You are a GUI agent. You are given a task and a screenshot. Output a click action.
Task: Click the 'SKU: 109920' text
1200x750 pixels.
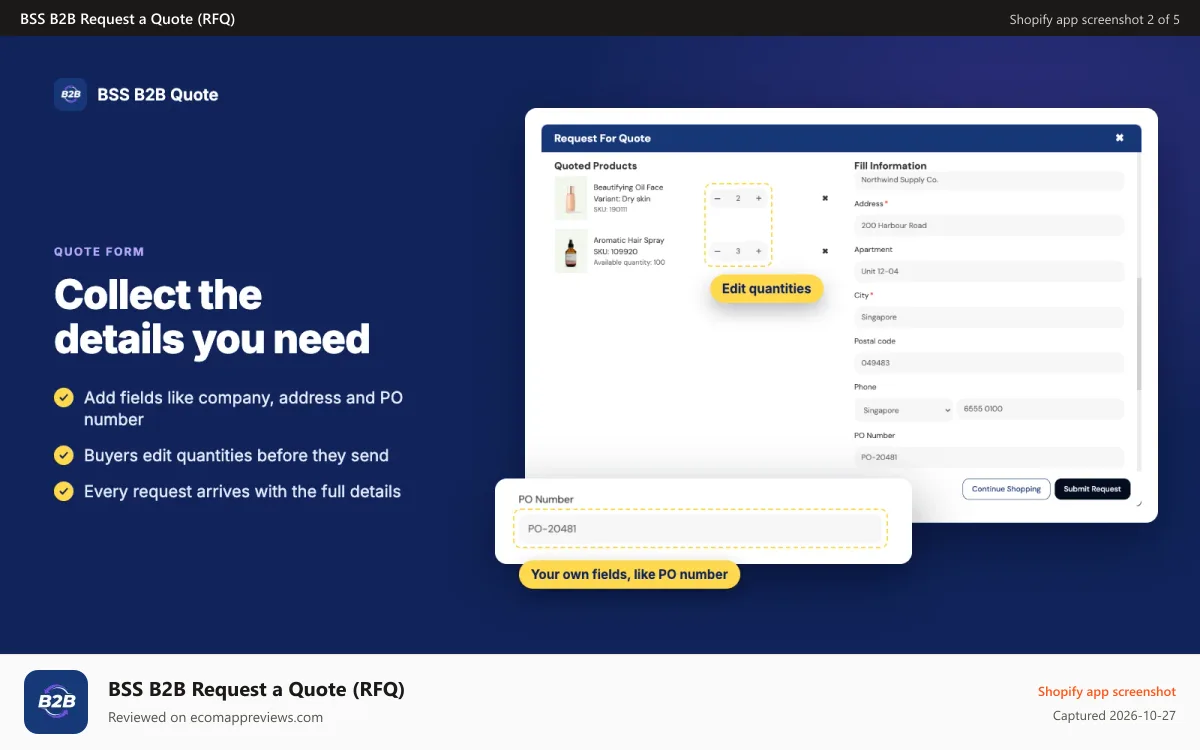click(615, 251)
